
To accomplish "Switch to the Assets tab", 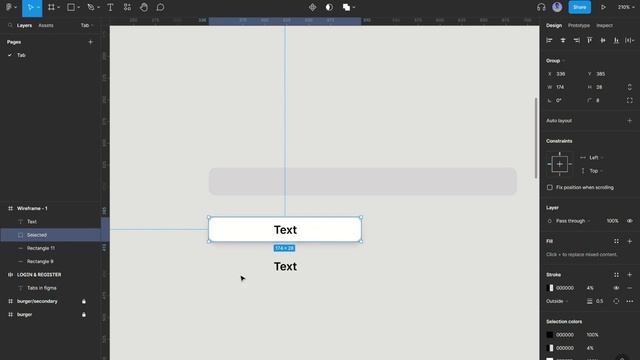I will point(46,25).
